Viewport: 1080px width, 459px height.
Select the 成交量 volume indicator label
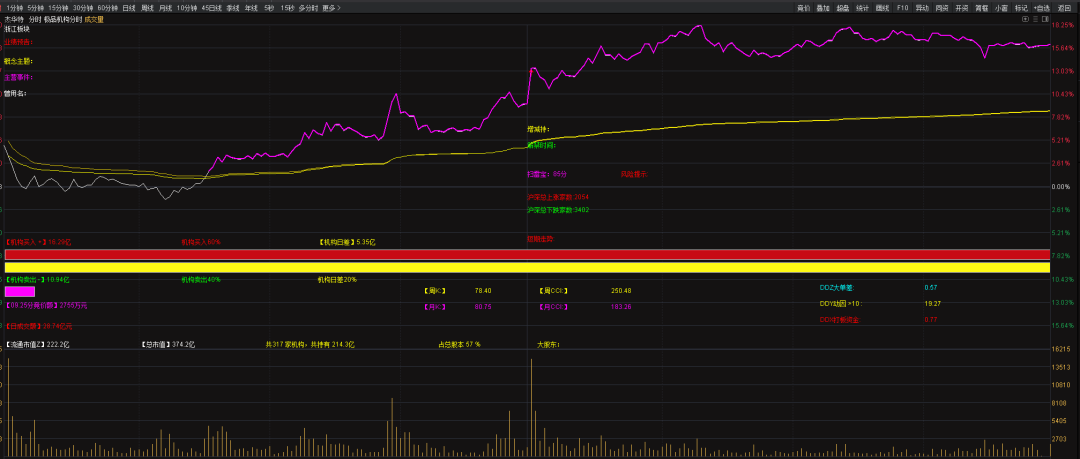coord(95,19)
